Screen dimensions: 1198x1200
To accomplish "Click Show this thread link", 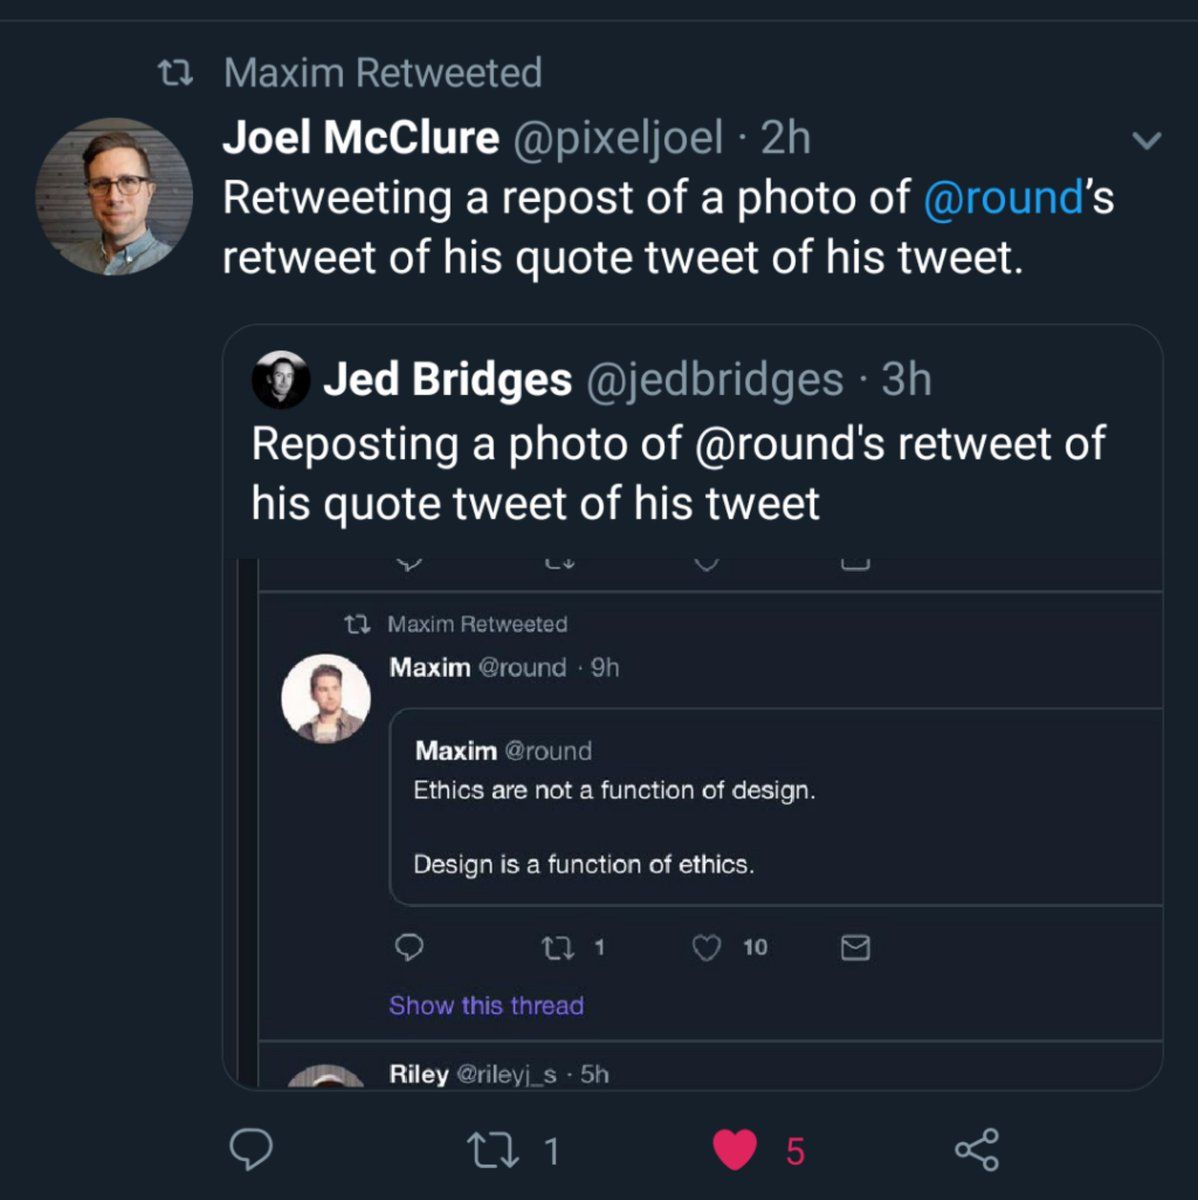I will point(486,1006).
